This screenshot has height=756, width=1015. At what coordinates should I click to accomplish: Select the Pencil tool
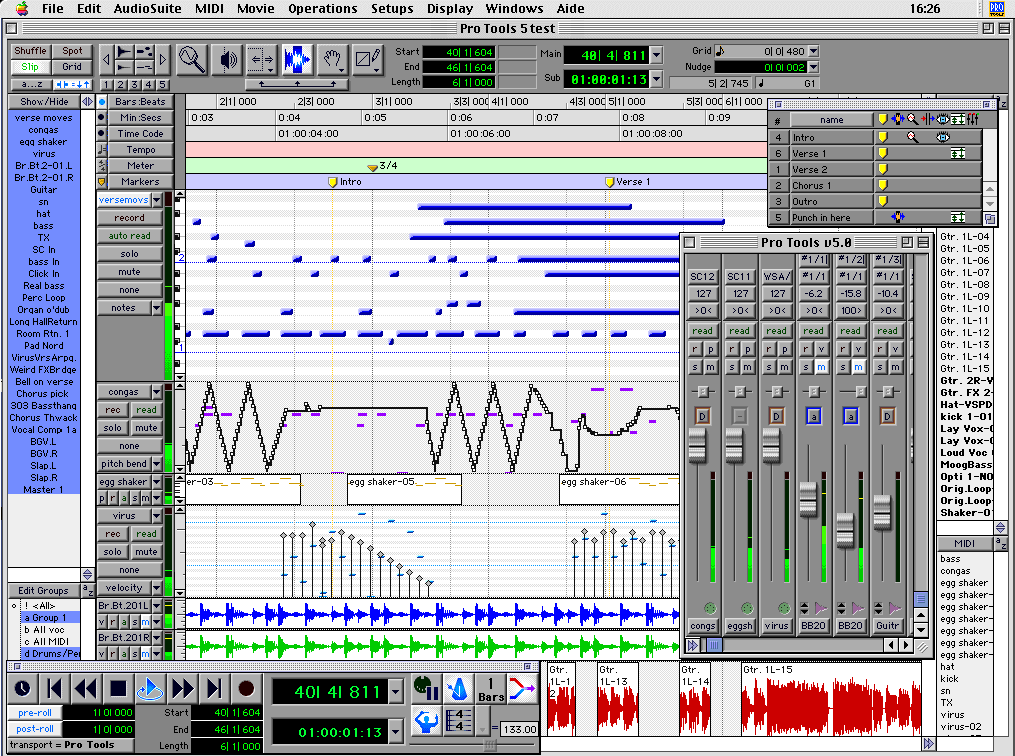click(x=367, y=60)
